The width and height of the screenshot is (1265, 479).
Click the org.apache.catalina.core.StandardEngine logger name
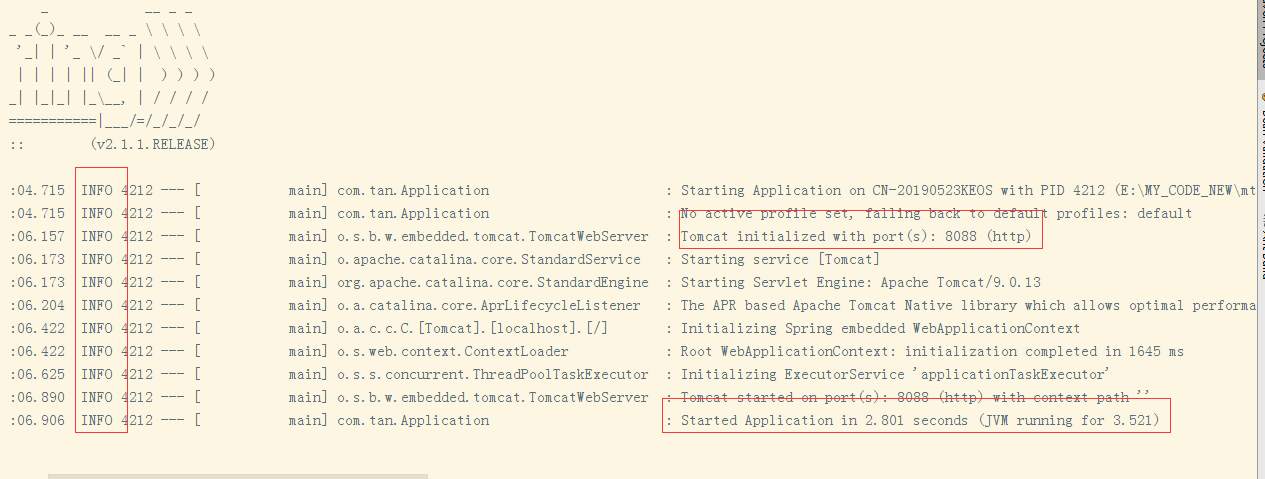492,283
